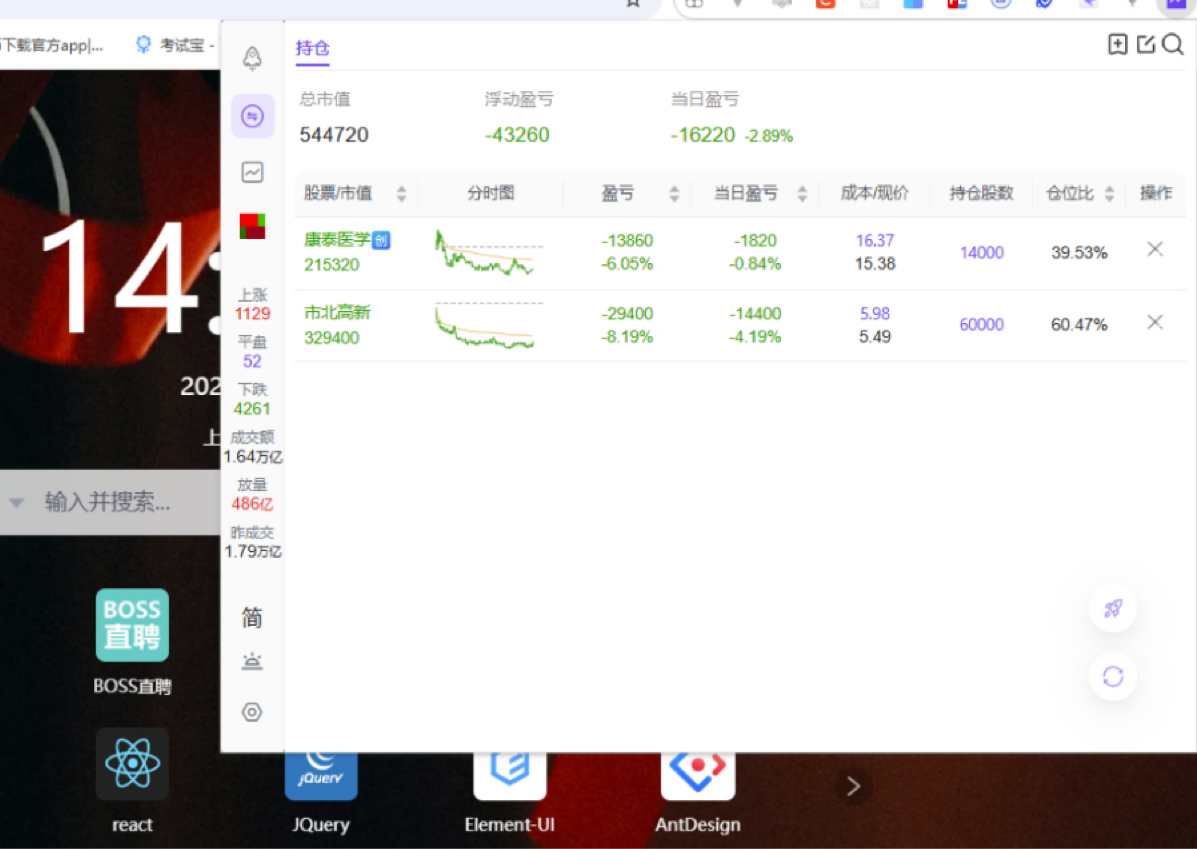Click the 创 badge beside 康泰医学
Image resolution: width=1197 pixels, height=849 pixels.
click(x=381, y=240)
